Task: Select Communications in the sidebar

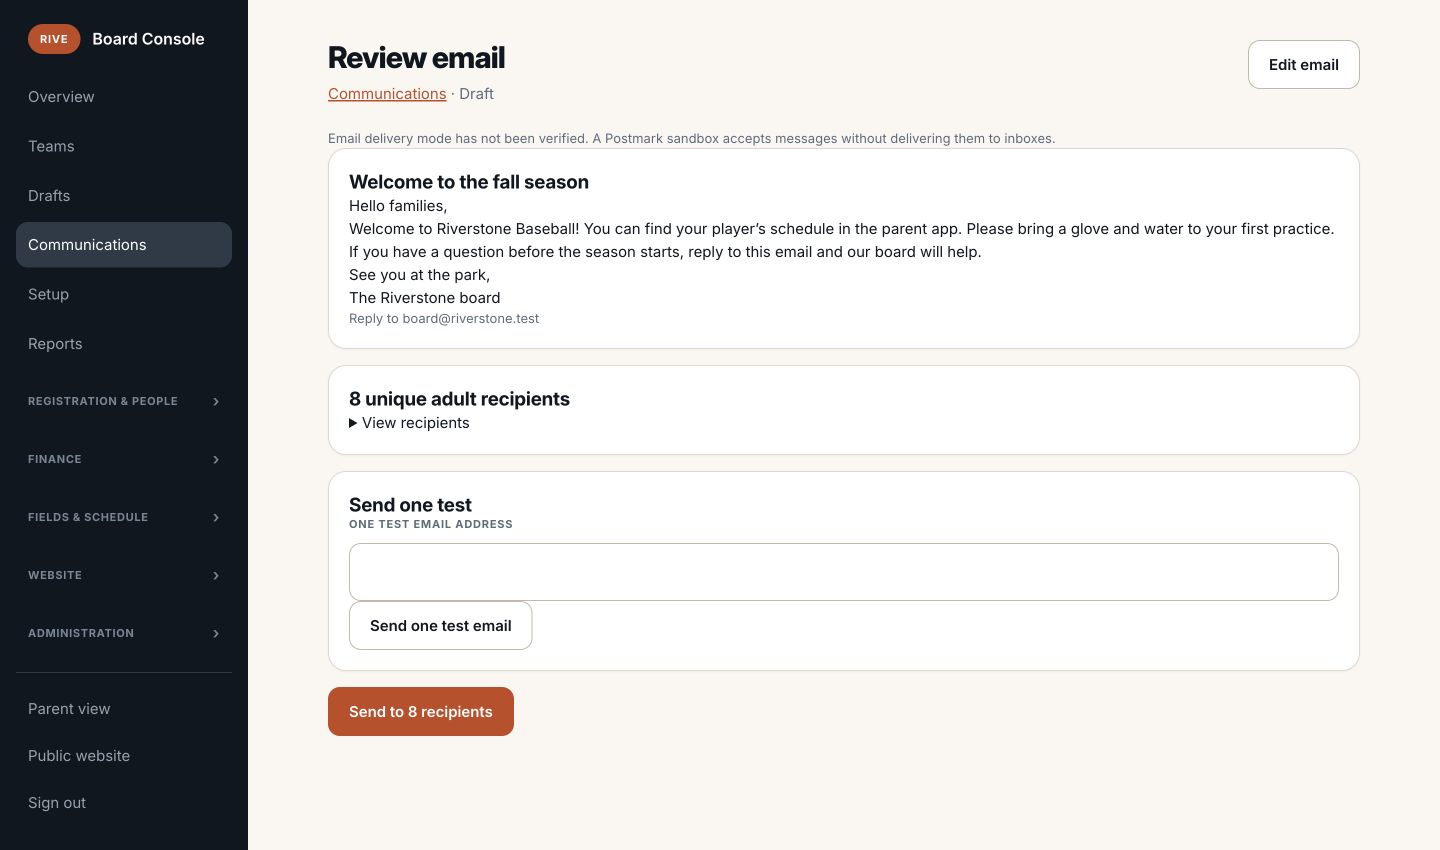Action: click(x=124, y=245)
